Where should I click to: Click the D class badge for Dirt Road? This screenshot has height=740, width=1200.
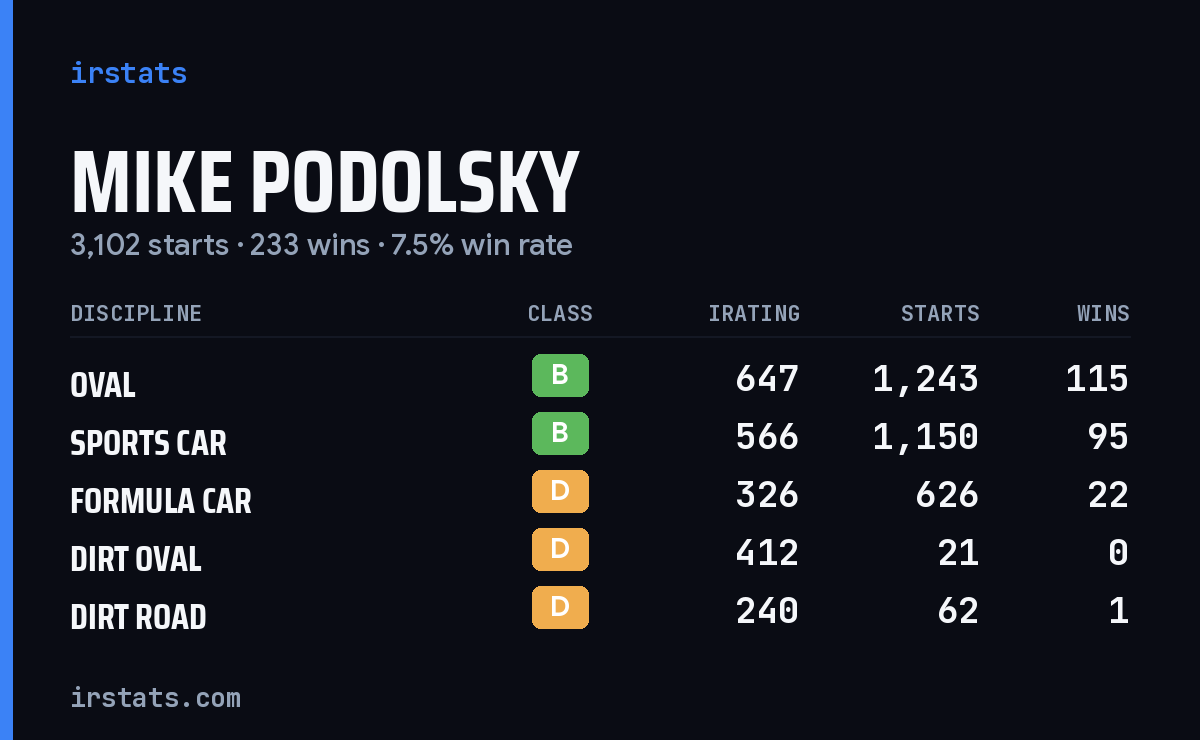560,608
